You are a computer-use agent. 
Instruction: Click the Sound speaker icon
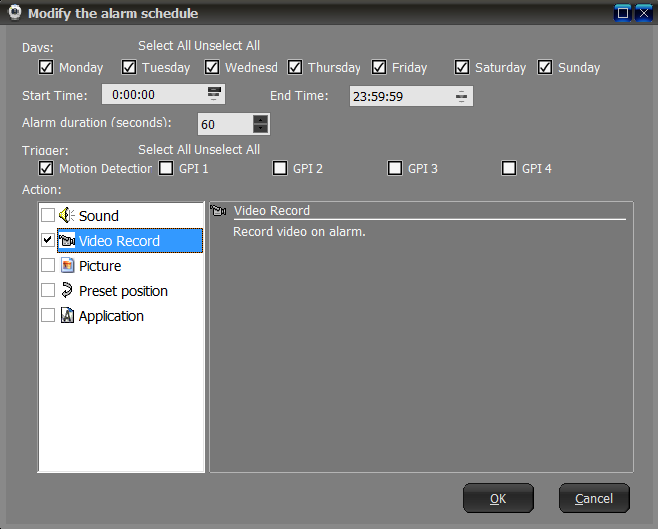point(67,216)
